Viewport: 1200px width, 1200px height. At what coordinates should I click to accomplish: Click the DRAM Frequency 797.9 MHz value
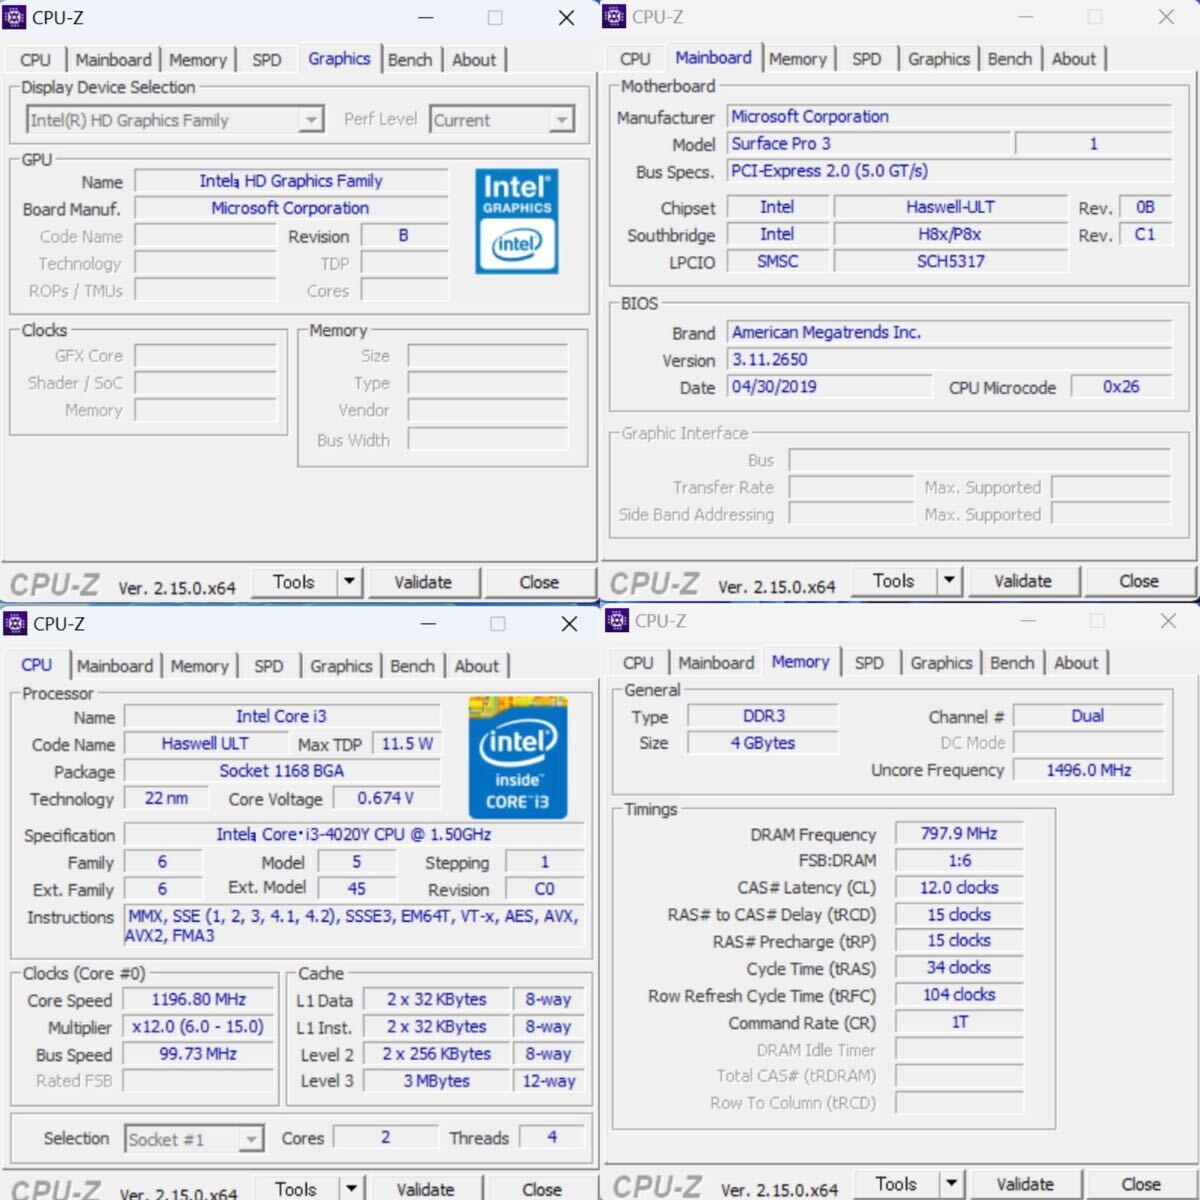[x=959, y=834]
